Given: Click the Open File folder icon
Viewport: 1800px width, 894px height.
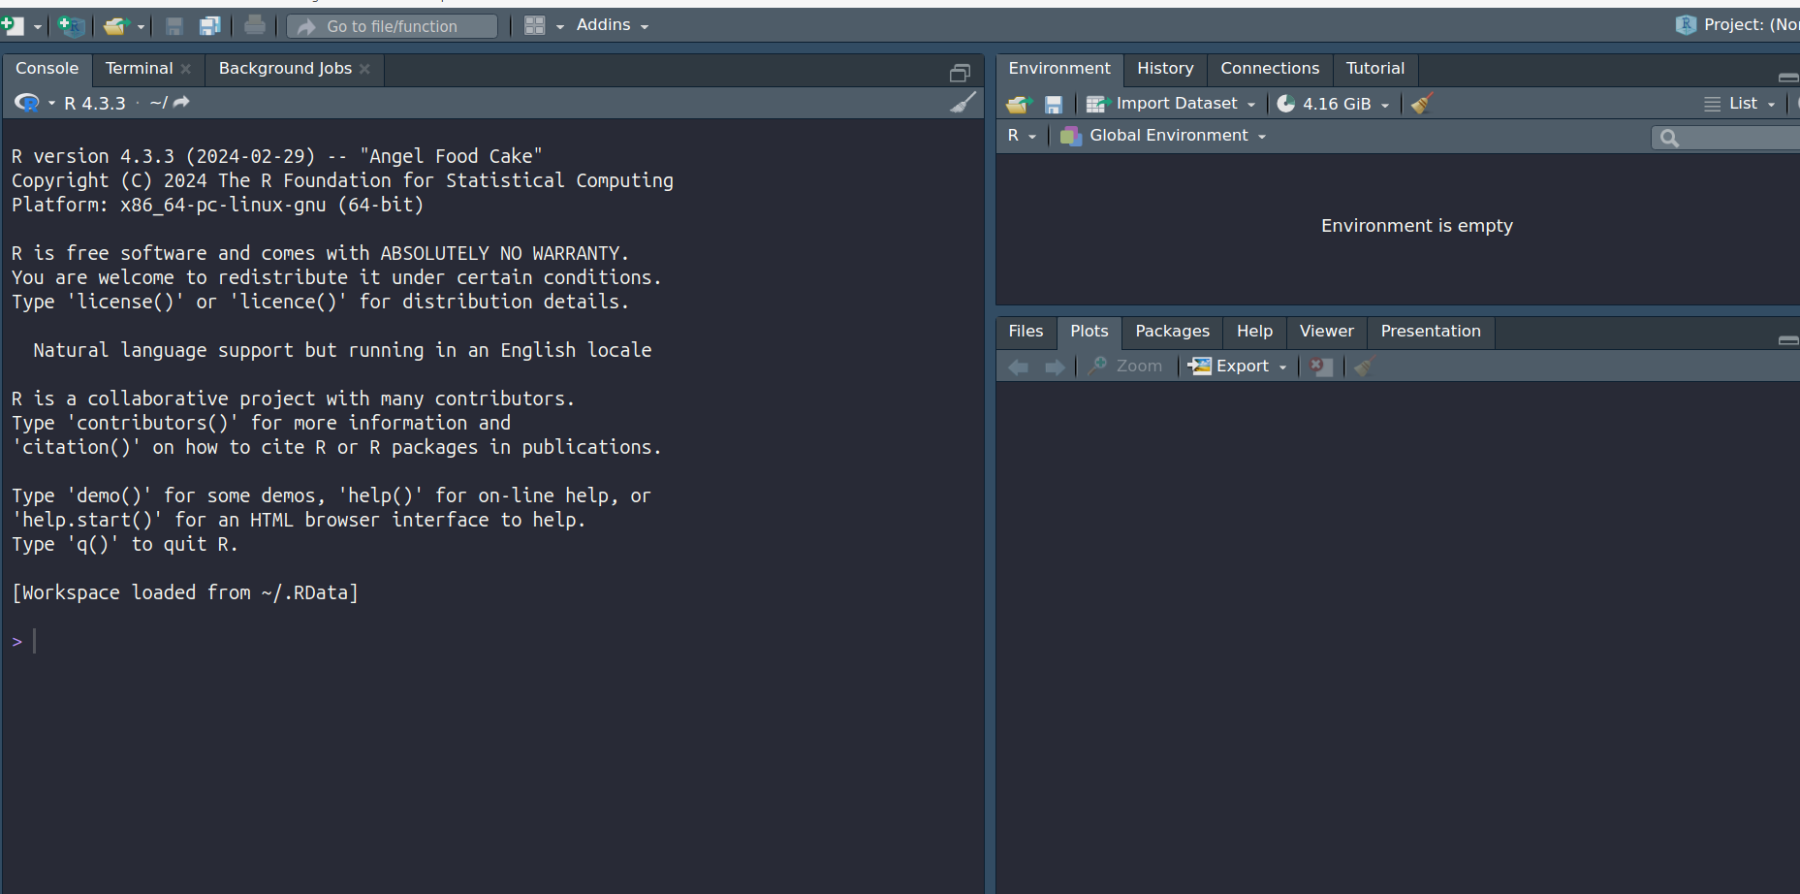Looking at the screenshot, I should point(116,26).
